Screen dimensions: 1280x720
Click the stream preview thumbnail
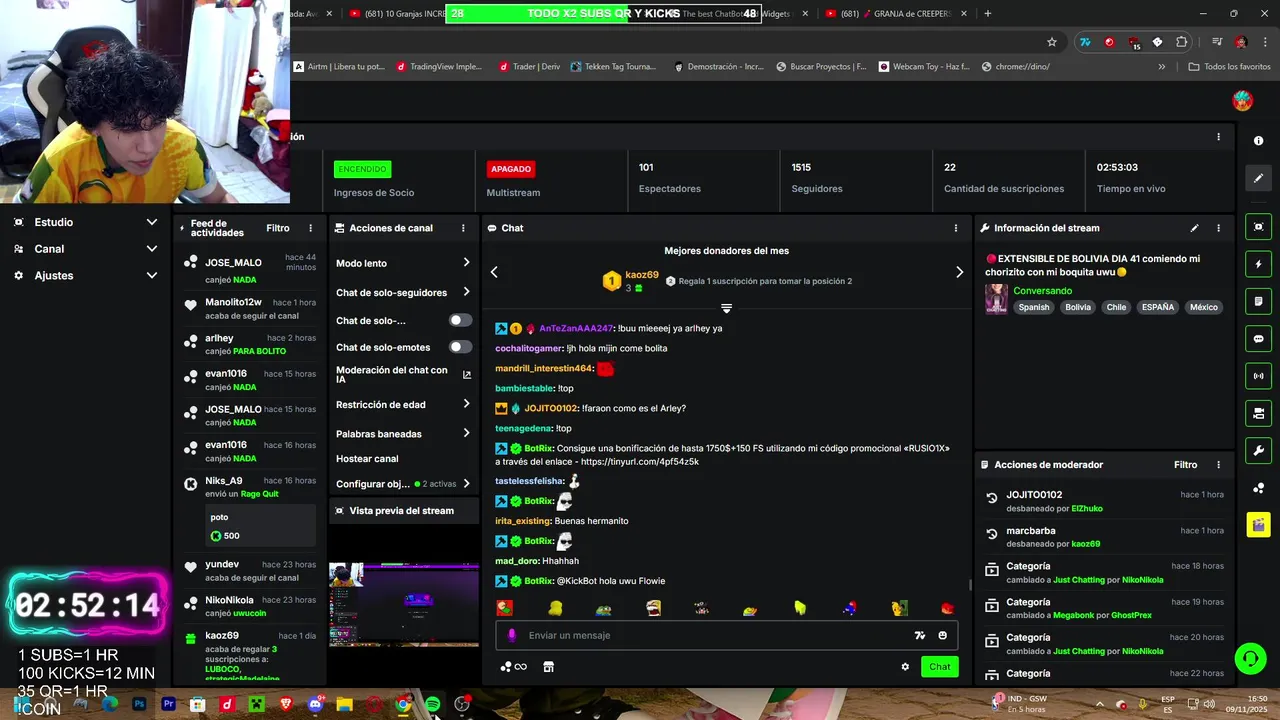[x=404, y=603]
